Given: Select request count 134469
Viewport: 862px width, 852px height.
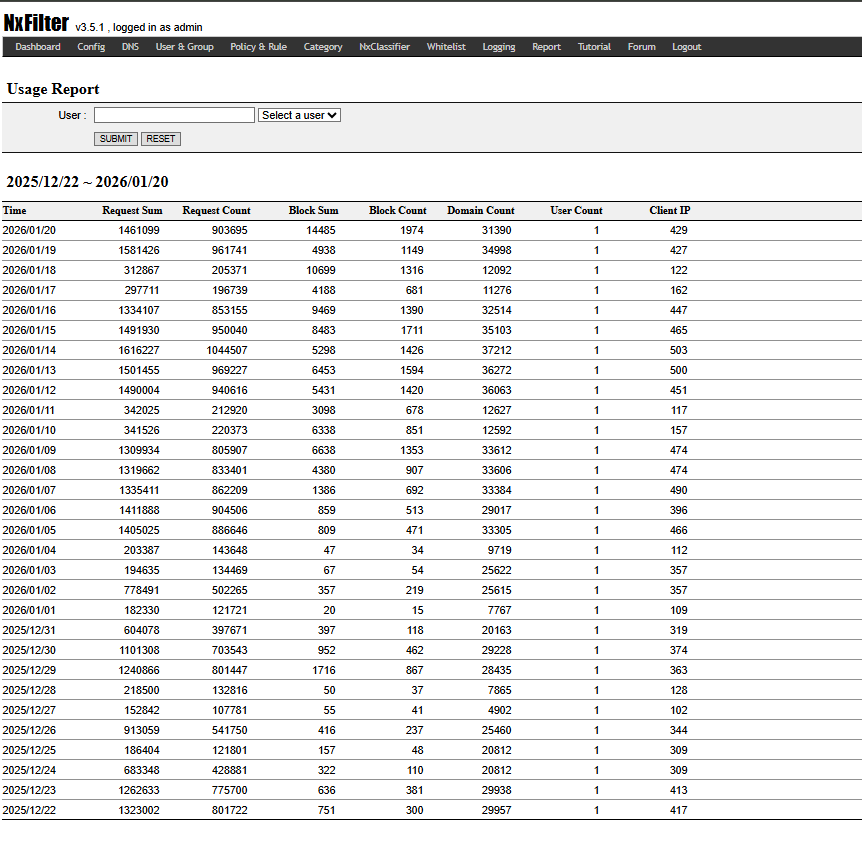Looking at the screenshot, I should coord(229,570).
